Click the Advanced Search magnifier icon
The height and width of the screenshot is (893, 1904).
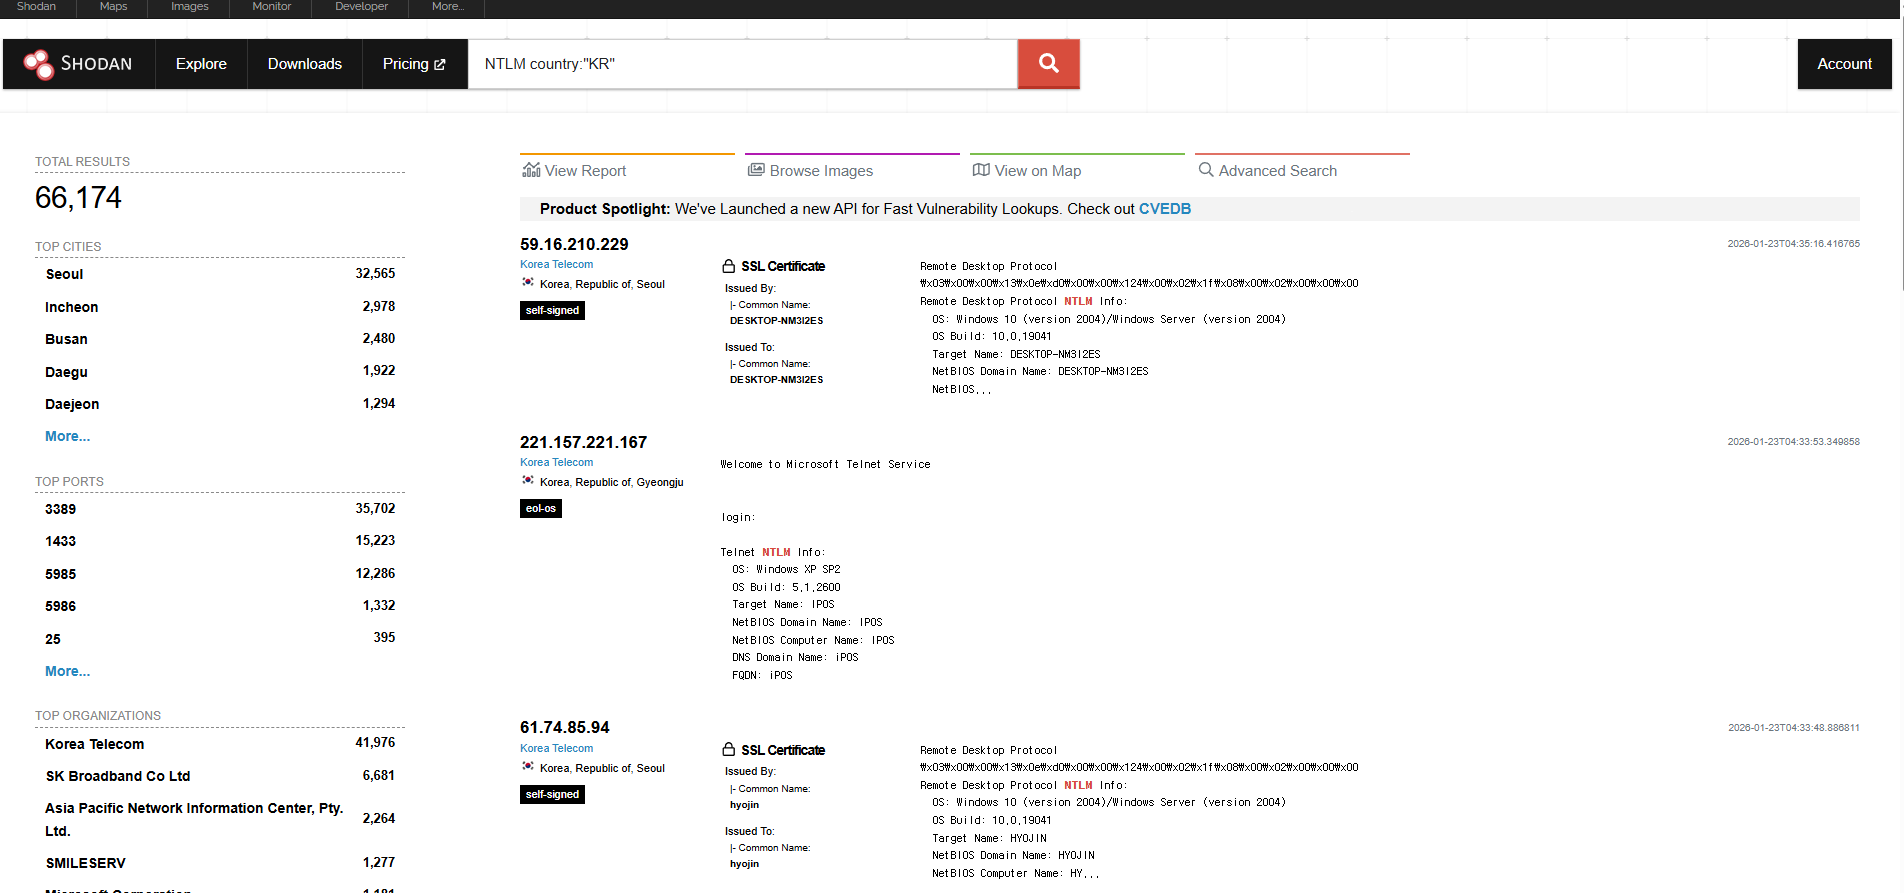tap(1206, 170)
